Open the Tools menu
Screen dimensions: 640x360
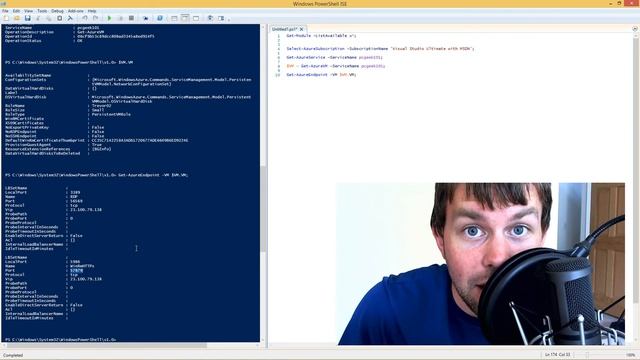click(42, 11)
